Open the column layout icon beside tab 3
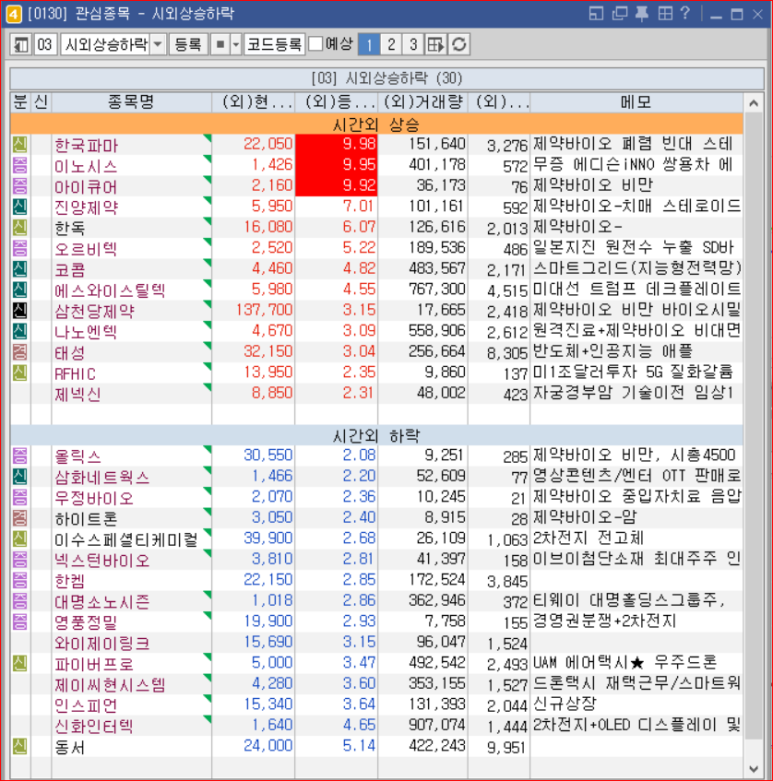773x781 pixels. click(436, 45)
